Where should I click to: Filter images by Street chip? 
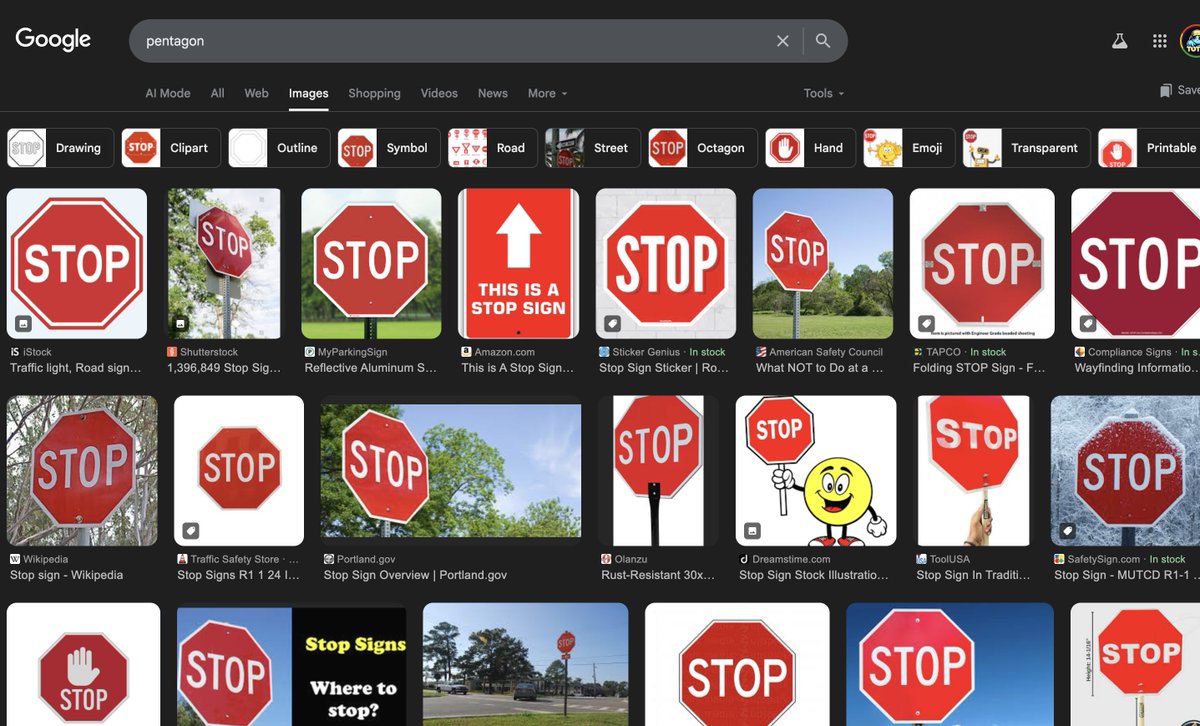[x=593, y=148]
